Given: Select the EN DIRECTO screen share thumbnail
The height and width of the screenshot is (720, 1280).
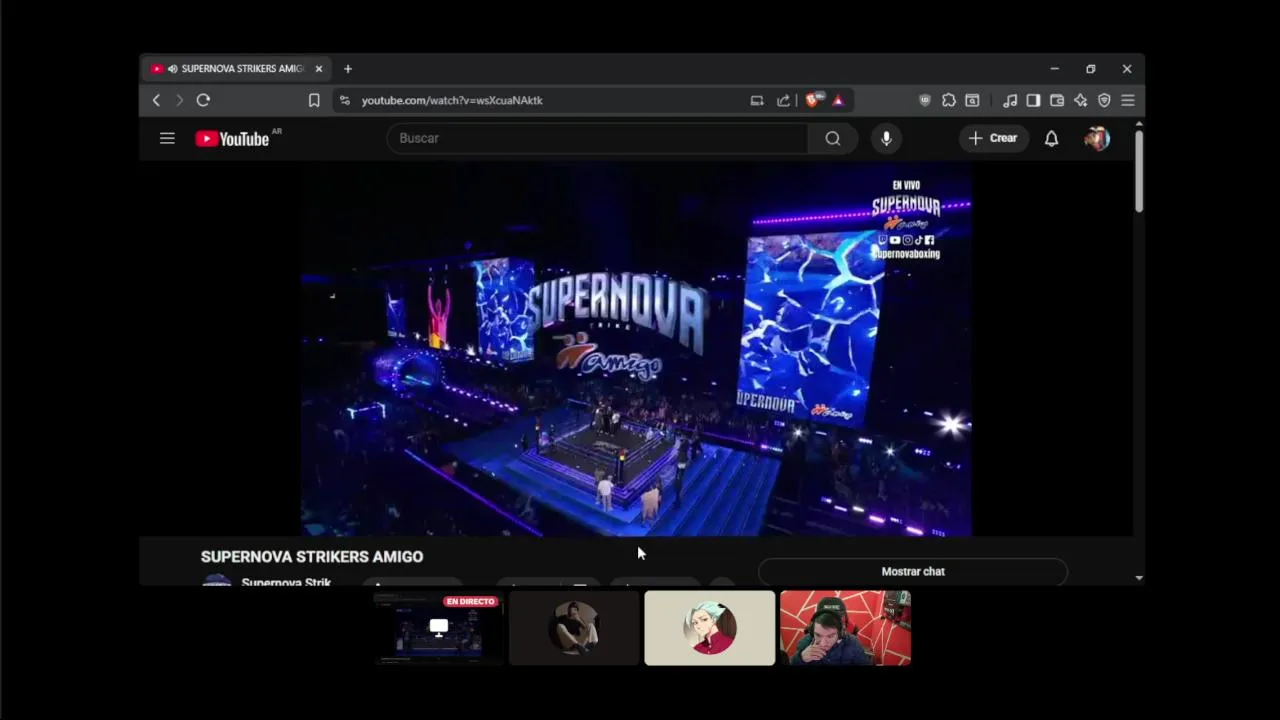Looking at the screenshot, I should 438,628.
